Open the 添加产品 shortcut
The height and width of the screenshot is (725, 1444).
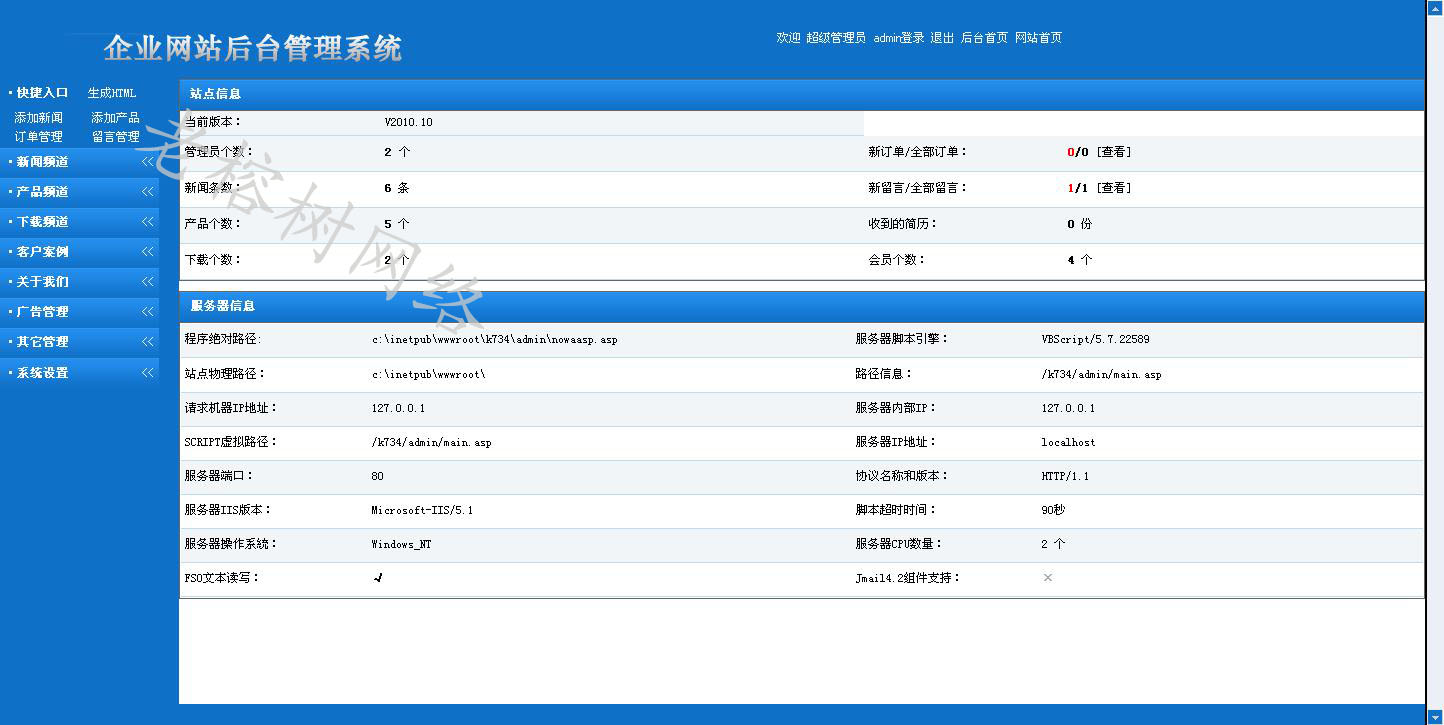[115, 118]
